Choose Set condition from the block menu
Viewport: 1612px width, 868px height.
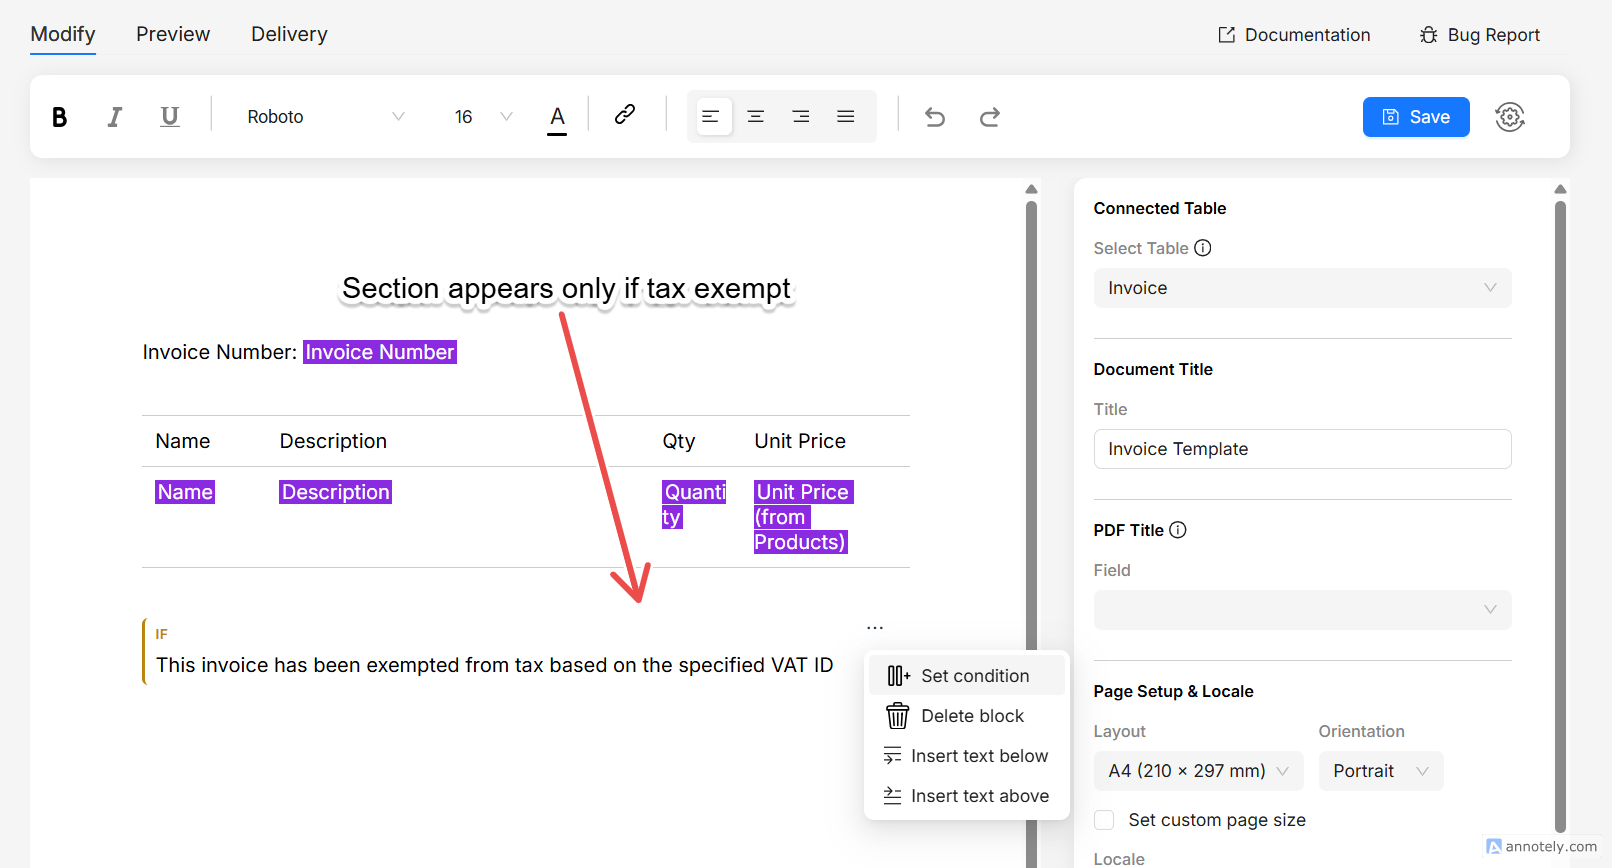coord(967,676)
